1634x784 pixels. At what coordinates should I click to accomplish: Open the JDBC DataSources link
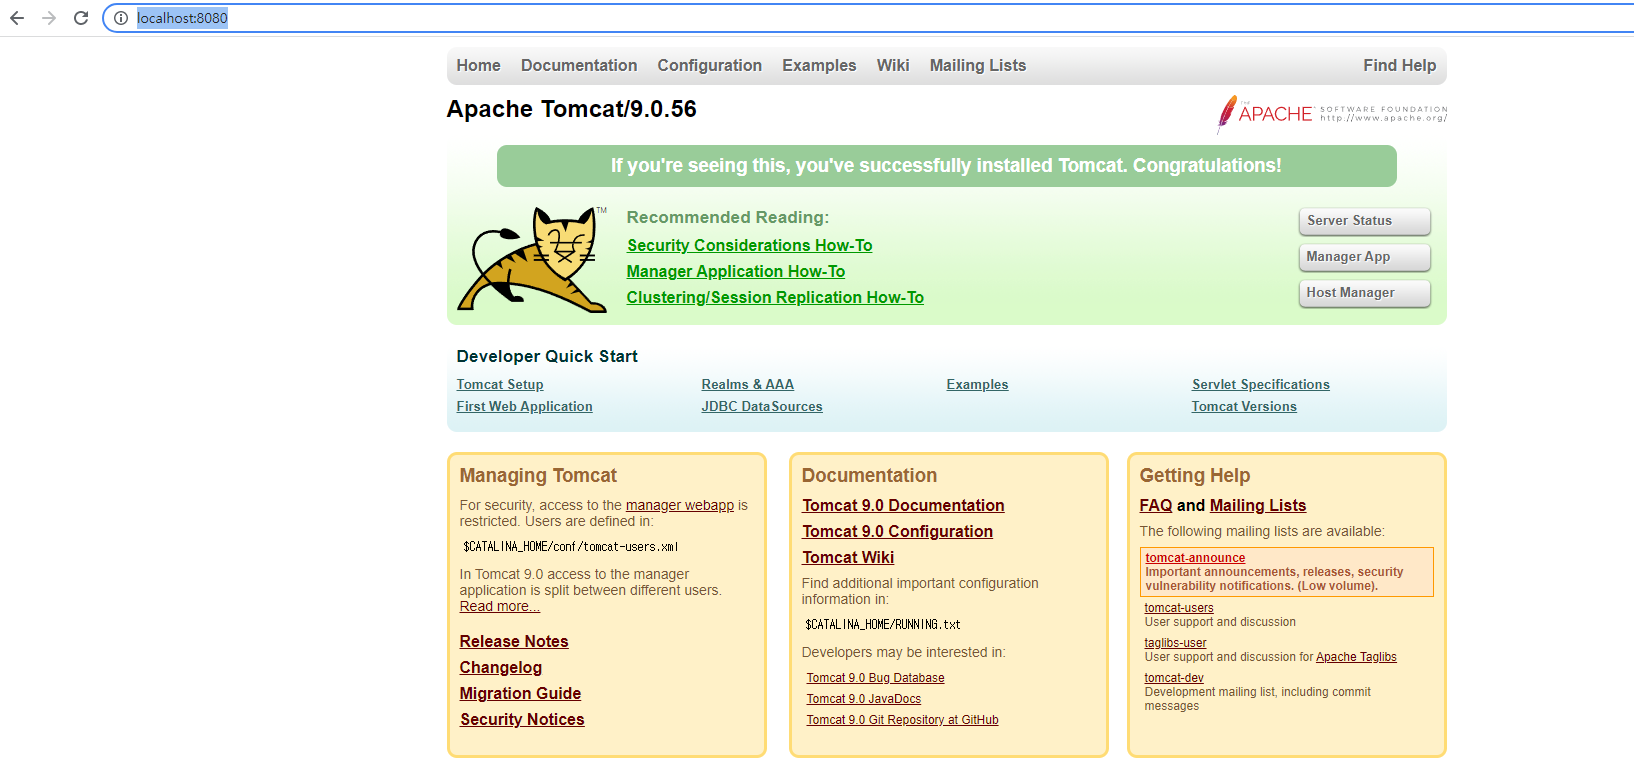(x=762, y=406)
